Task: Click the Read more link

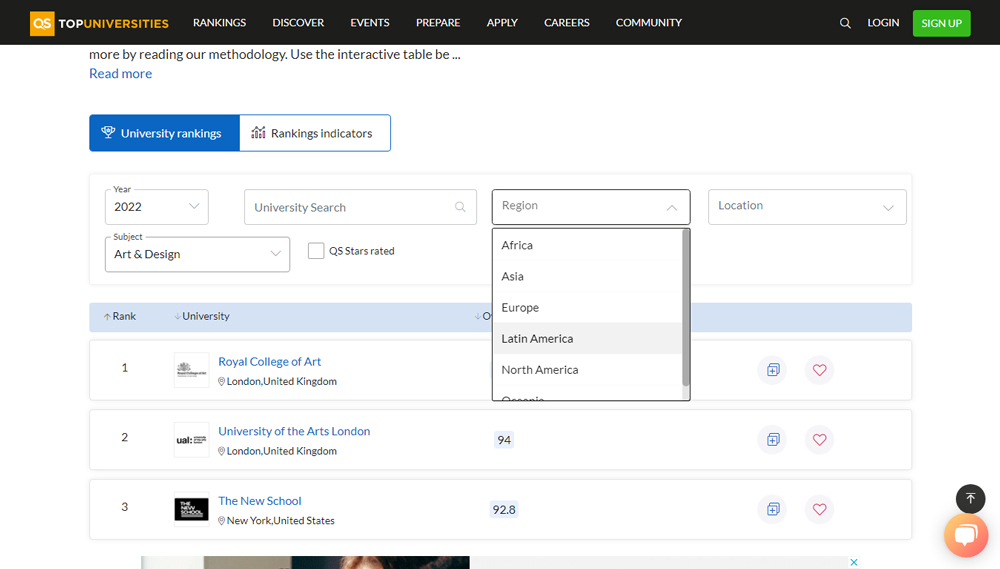Action: (x=121, y=73)
